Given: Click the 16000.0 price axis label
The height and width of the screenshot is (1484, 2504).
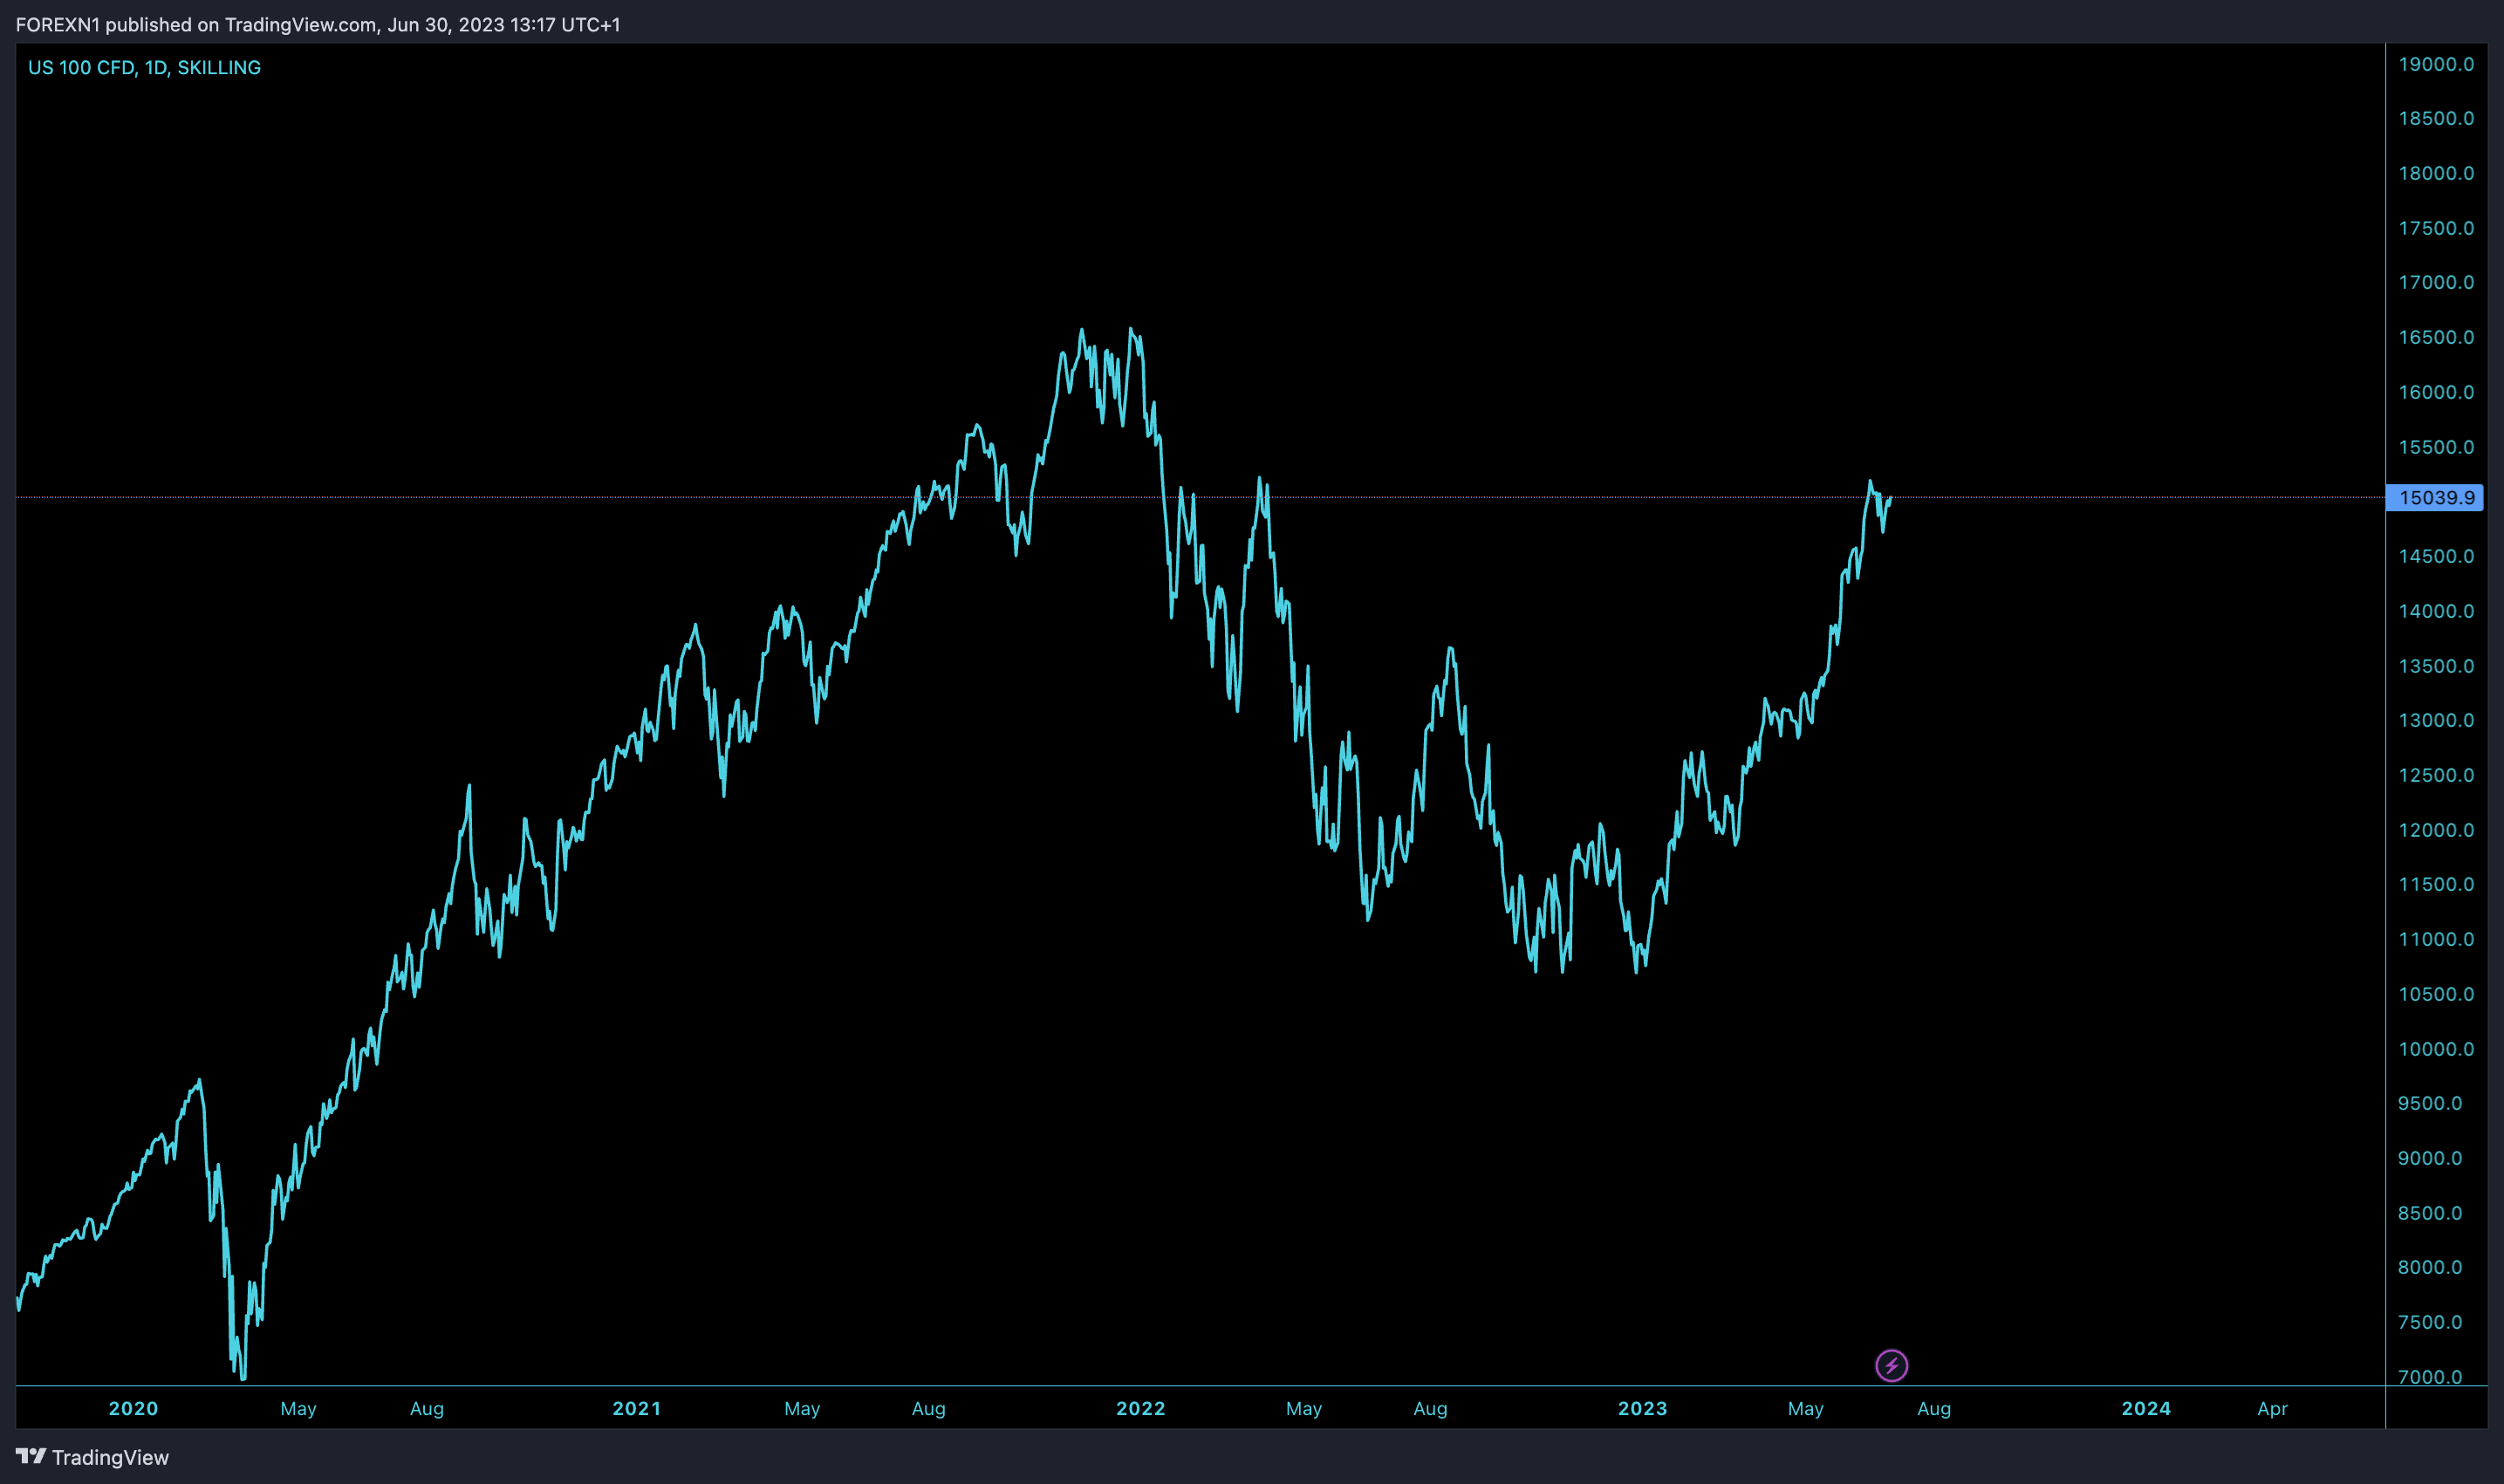Looking at the screenshot, I should coord(2436,392).
